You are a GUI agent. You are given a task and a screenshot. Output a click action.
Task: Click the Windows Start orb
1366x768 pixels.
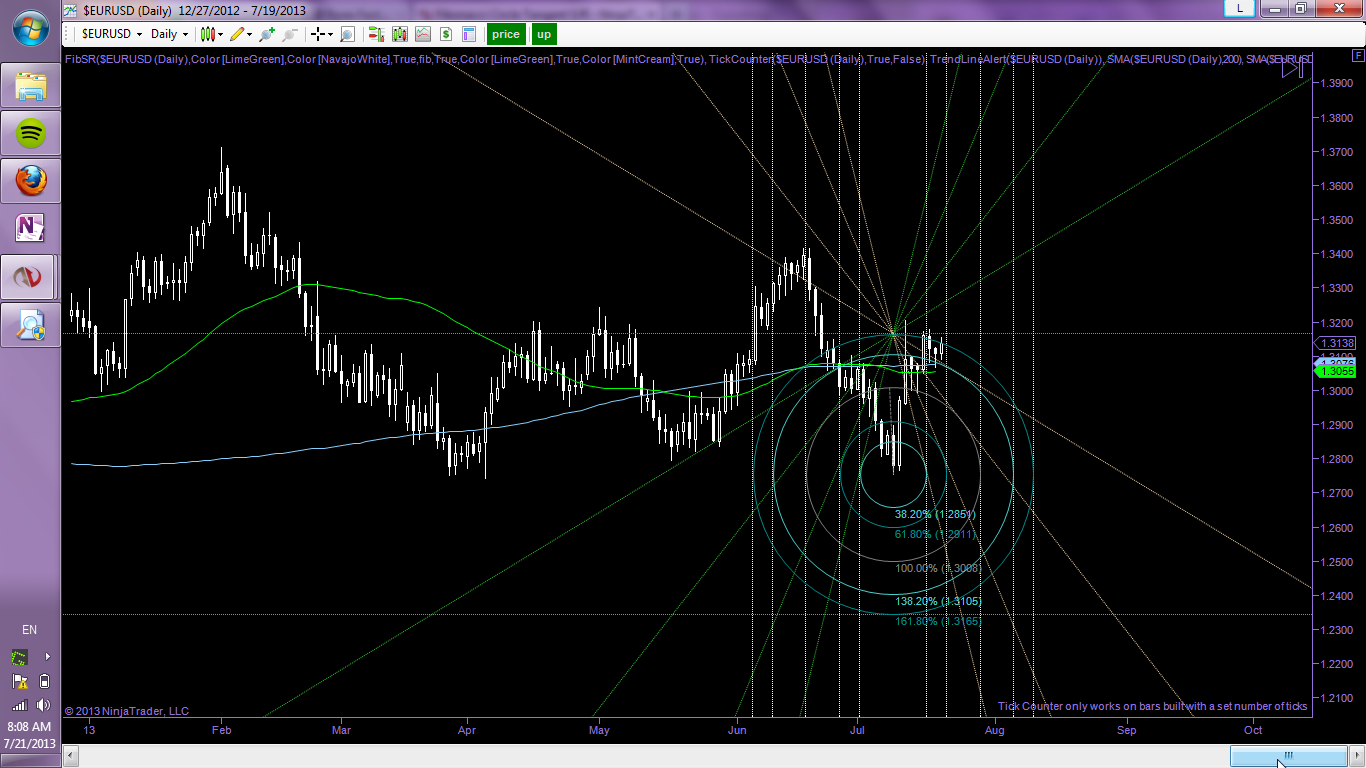[x=30, y=28]
